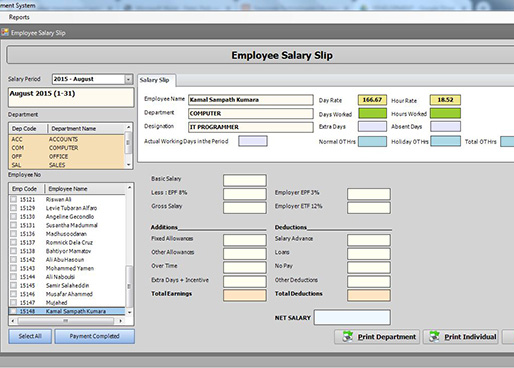Select employee row 15145 Samir Salaheddin

point(67,285)
